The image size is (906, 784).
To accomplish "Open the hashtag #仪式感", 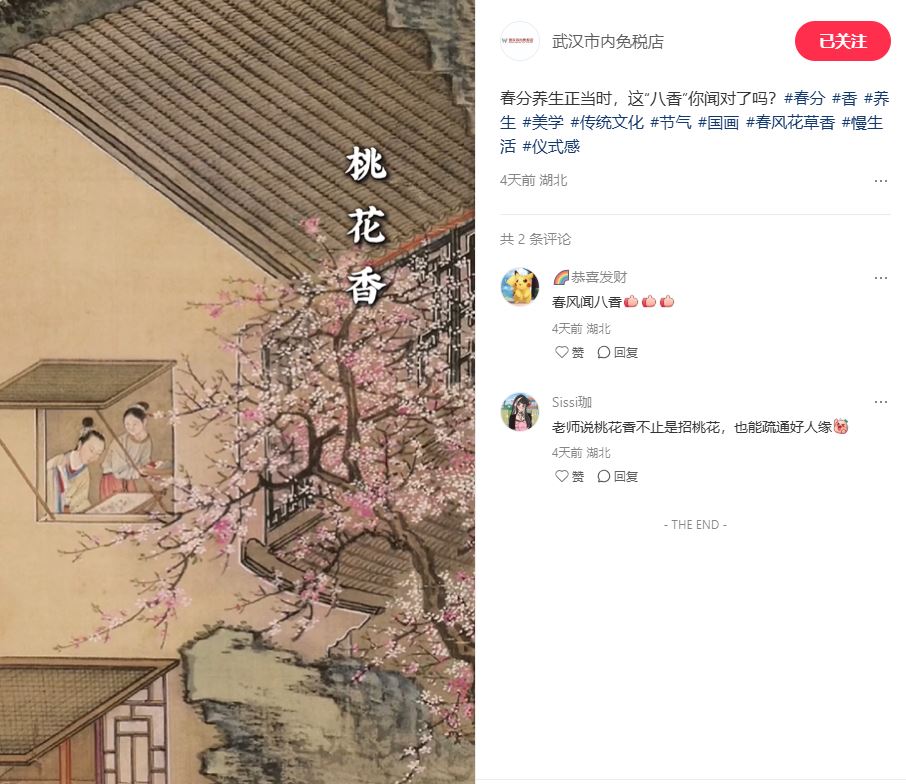I will point(551,147).
